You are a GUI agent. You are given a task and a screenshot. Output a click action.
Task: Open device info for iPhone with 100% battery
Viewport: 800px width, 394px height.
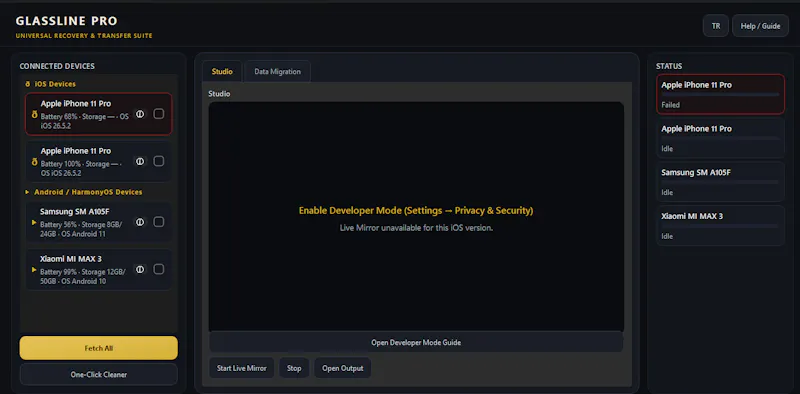coord(140,161)
